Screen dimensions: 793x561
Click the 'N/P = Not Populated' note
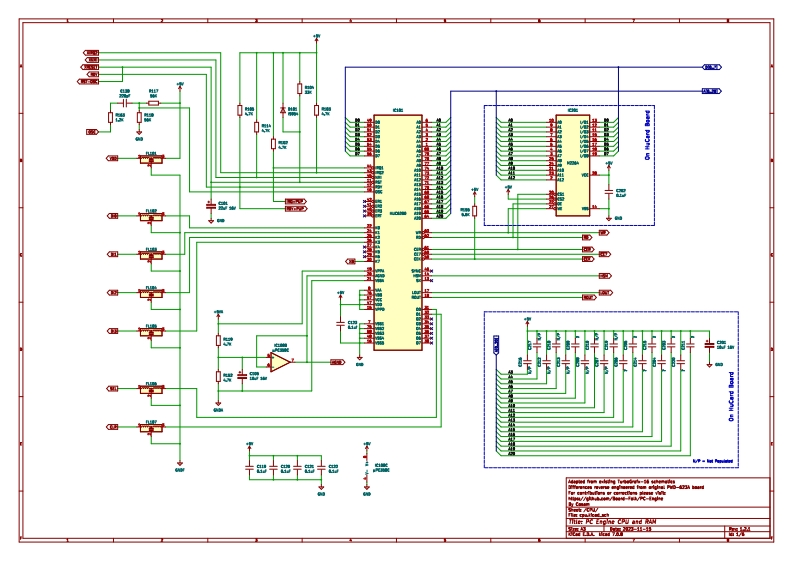point(711,460)
